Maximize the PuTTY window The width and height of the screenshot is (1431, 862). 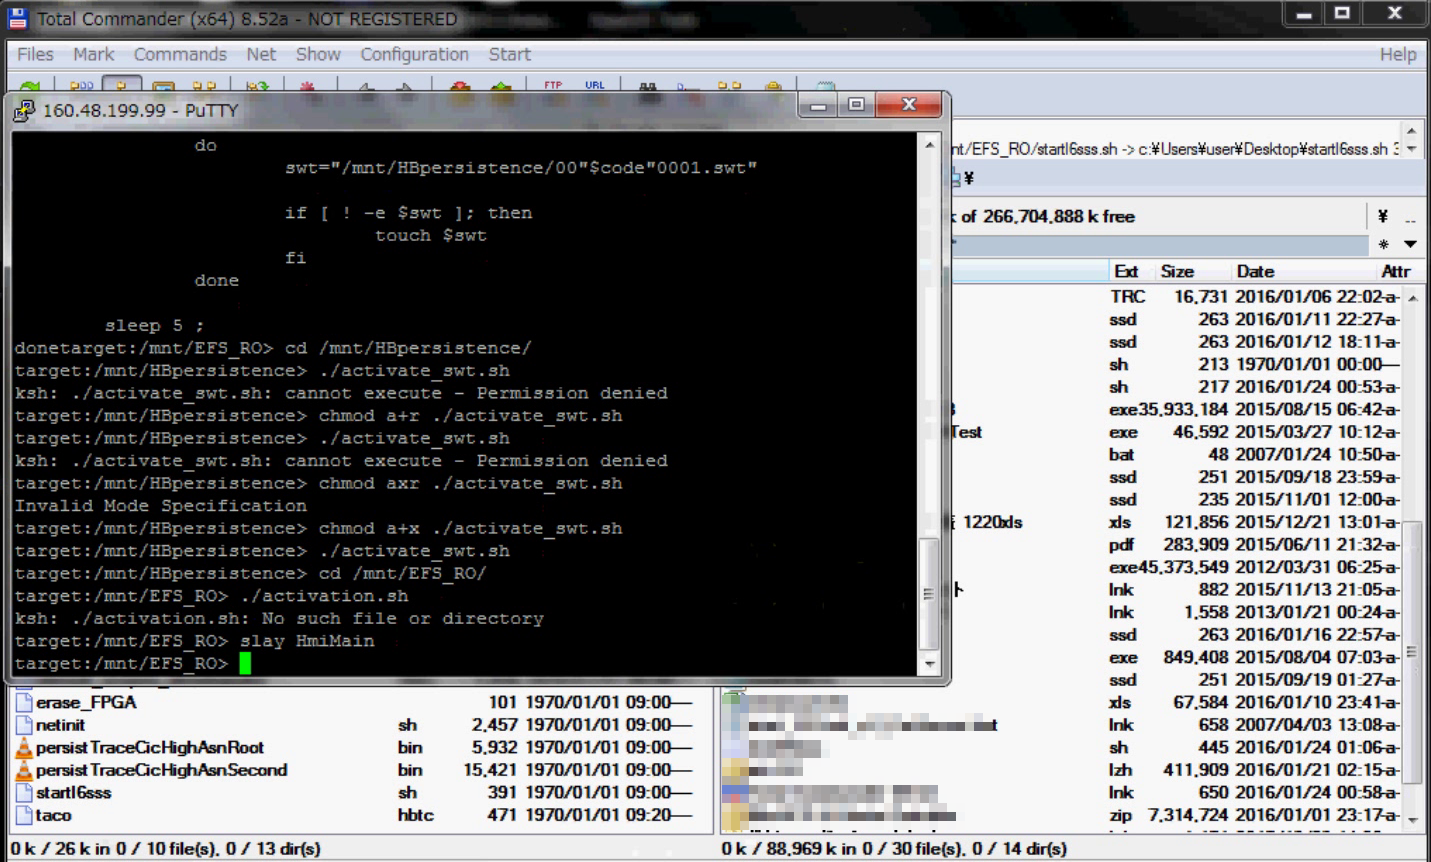856,105
